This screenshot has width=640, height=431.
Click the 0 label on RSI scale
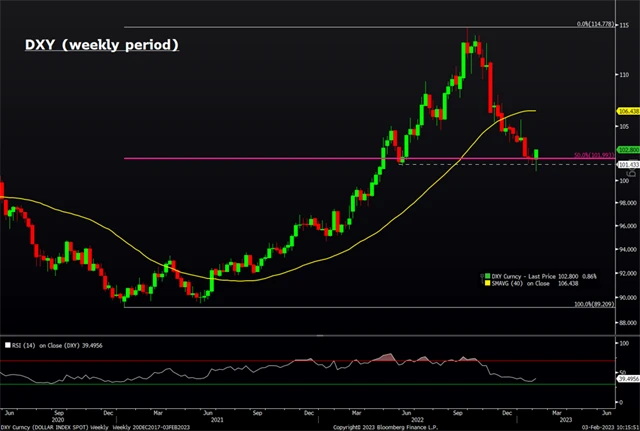tap(621, 402)
